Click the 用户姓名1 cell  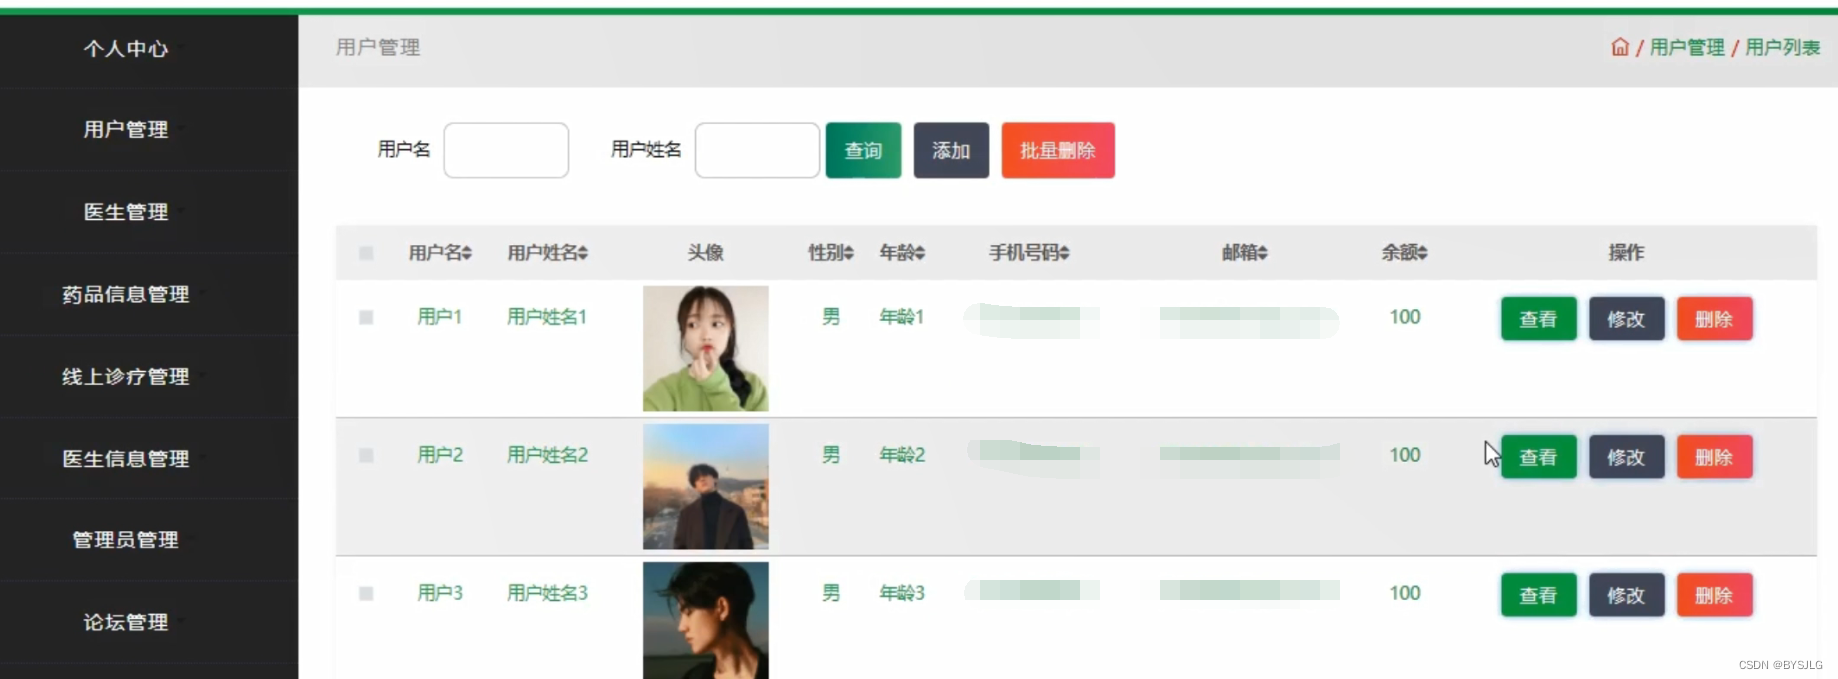coord(547,317)
